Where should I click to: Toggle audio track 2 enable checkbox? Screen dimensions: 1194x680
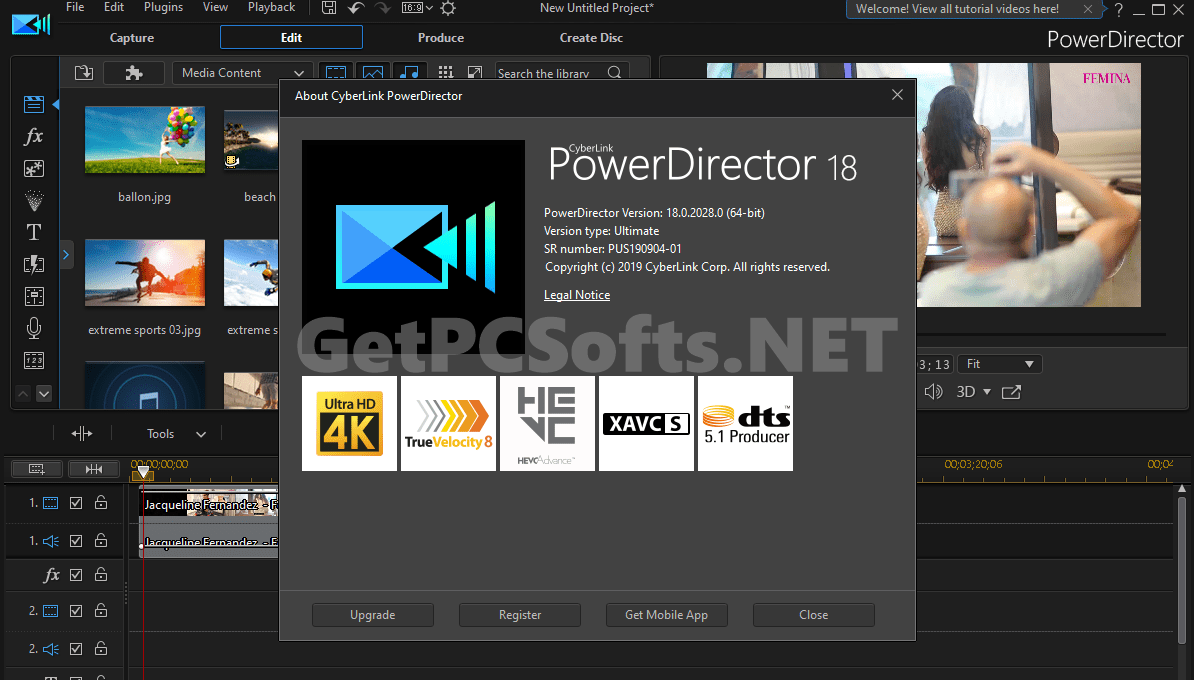click(x=75, y=649)
